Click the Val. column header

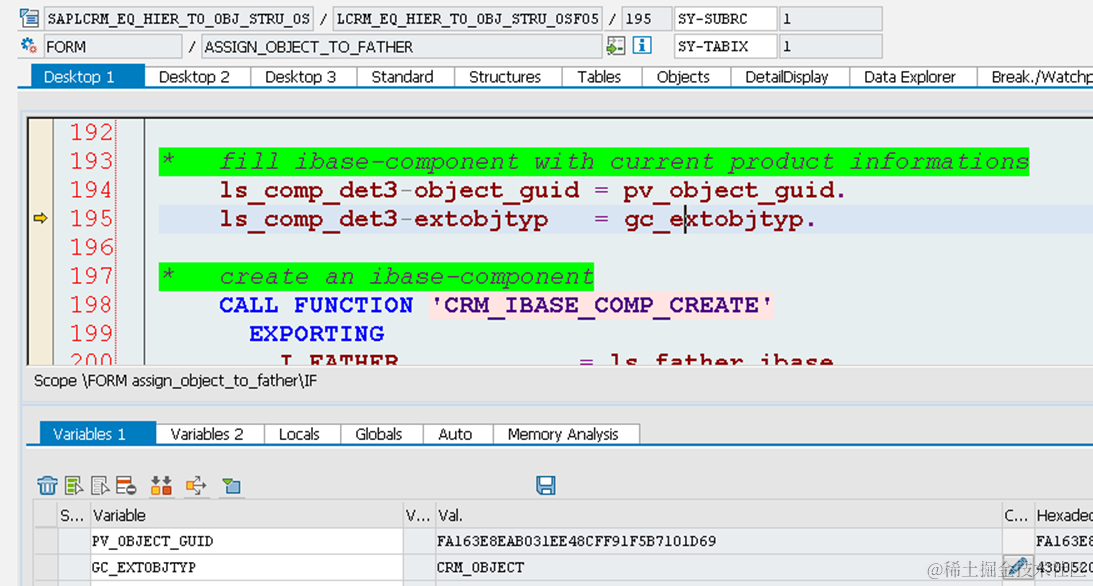(x=719, y=515)
